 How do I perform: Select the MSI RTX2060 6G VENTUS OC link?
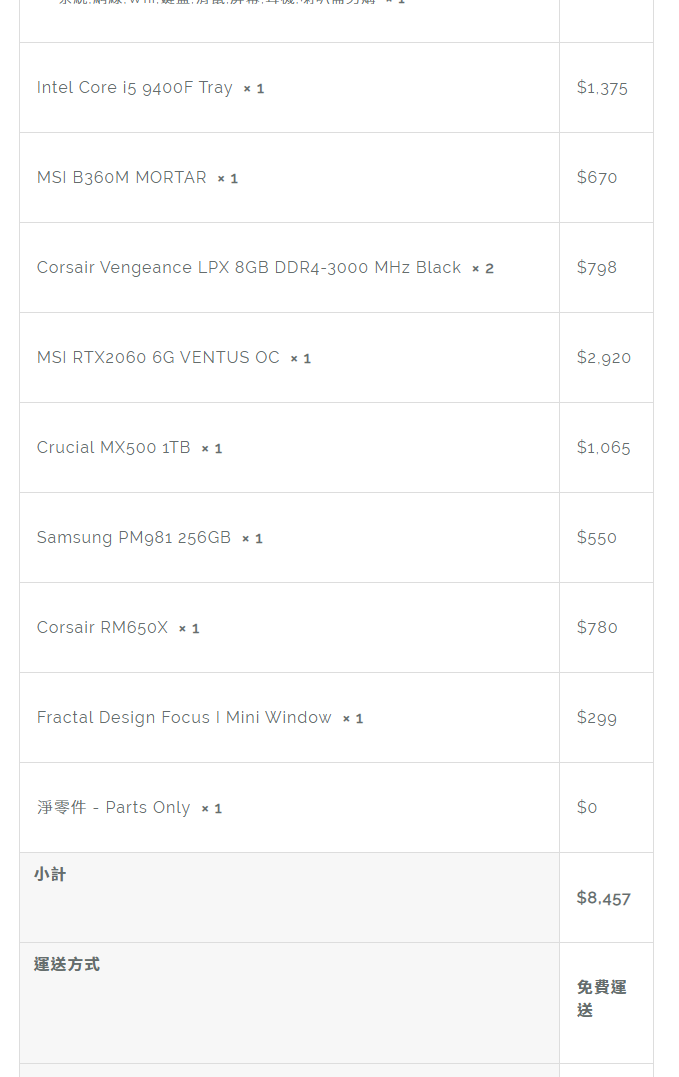pos(158,358)
